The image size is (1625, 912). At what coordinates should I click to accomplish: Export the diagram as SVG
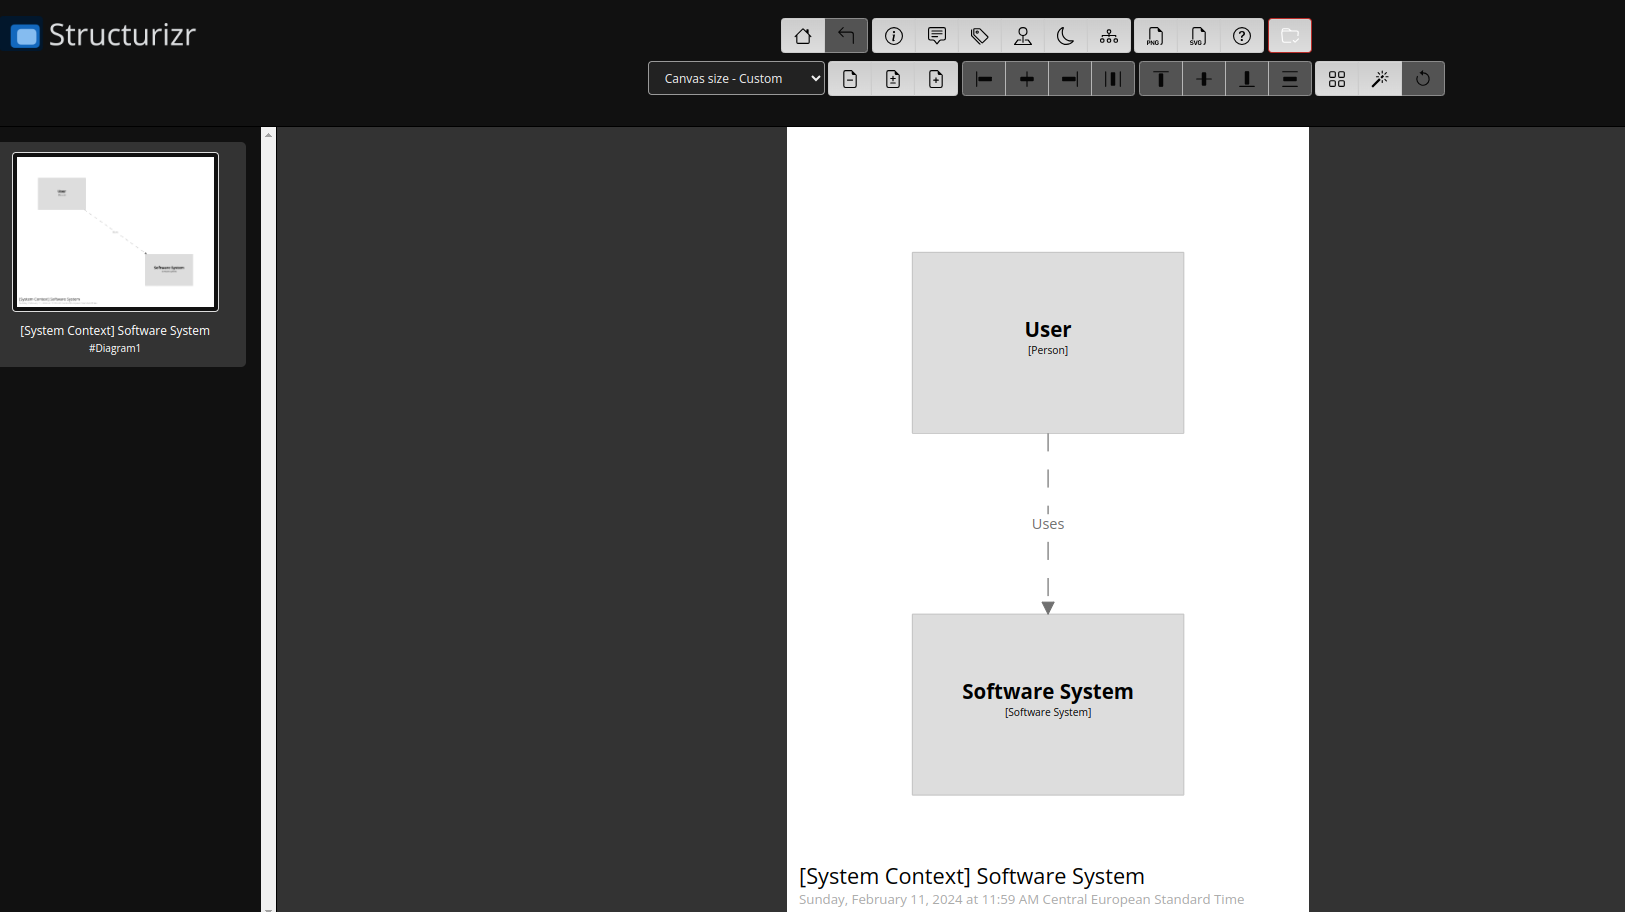pos(1199,35)
